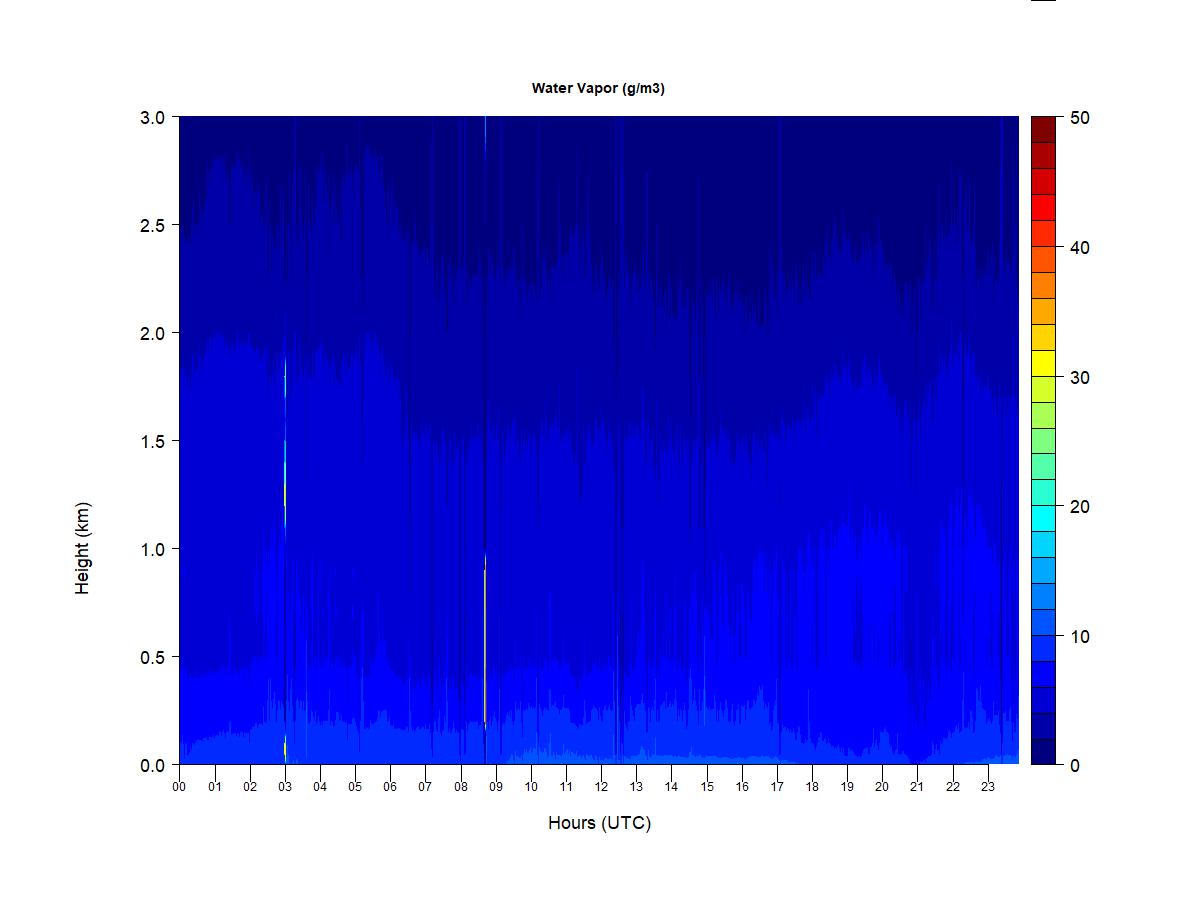The image size is (1200, 900).
Task: Click the 12 hour tick label
Action: coord(601,786)
